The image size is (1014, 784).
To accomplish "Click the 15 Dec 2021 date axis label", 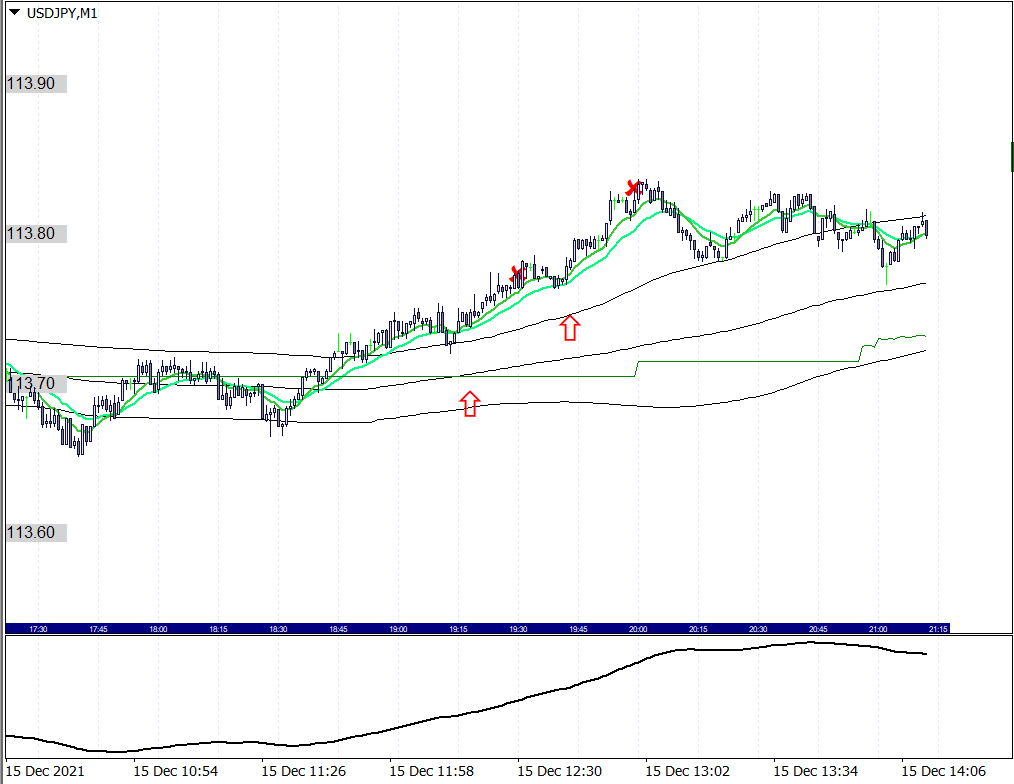I will pyautogui.click(x=44, y=772).
